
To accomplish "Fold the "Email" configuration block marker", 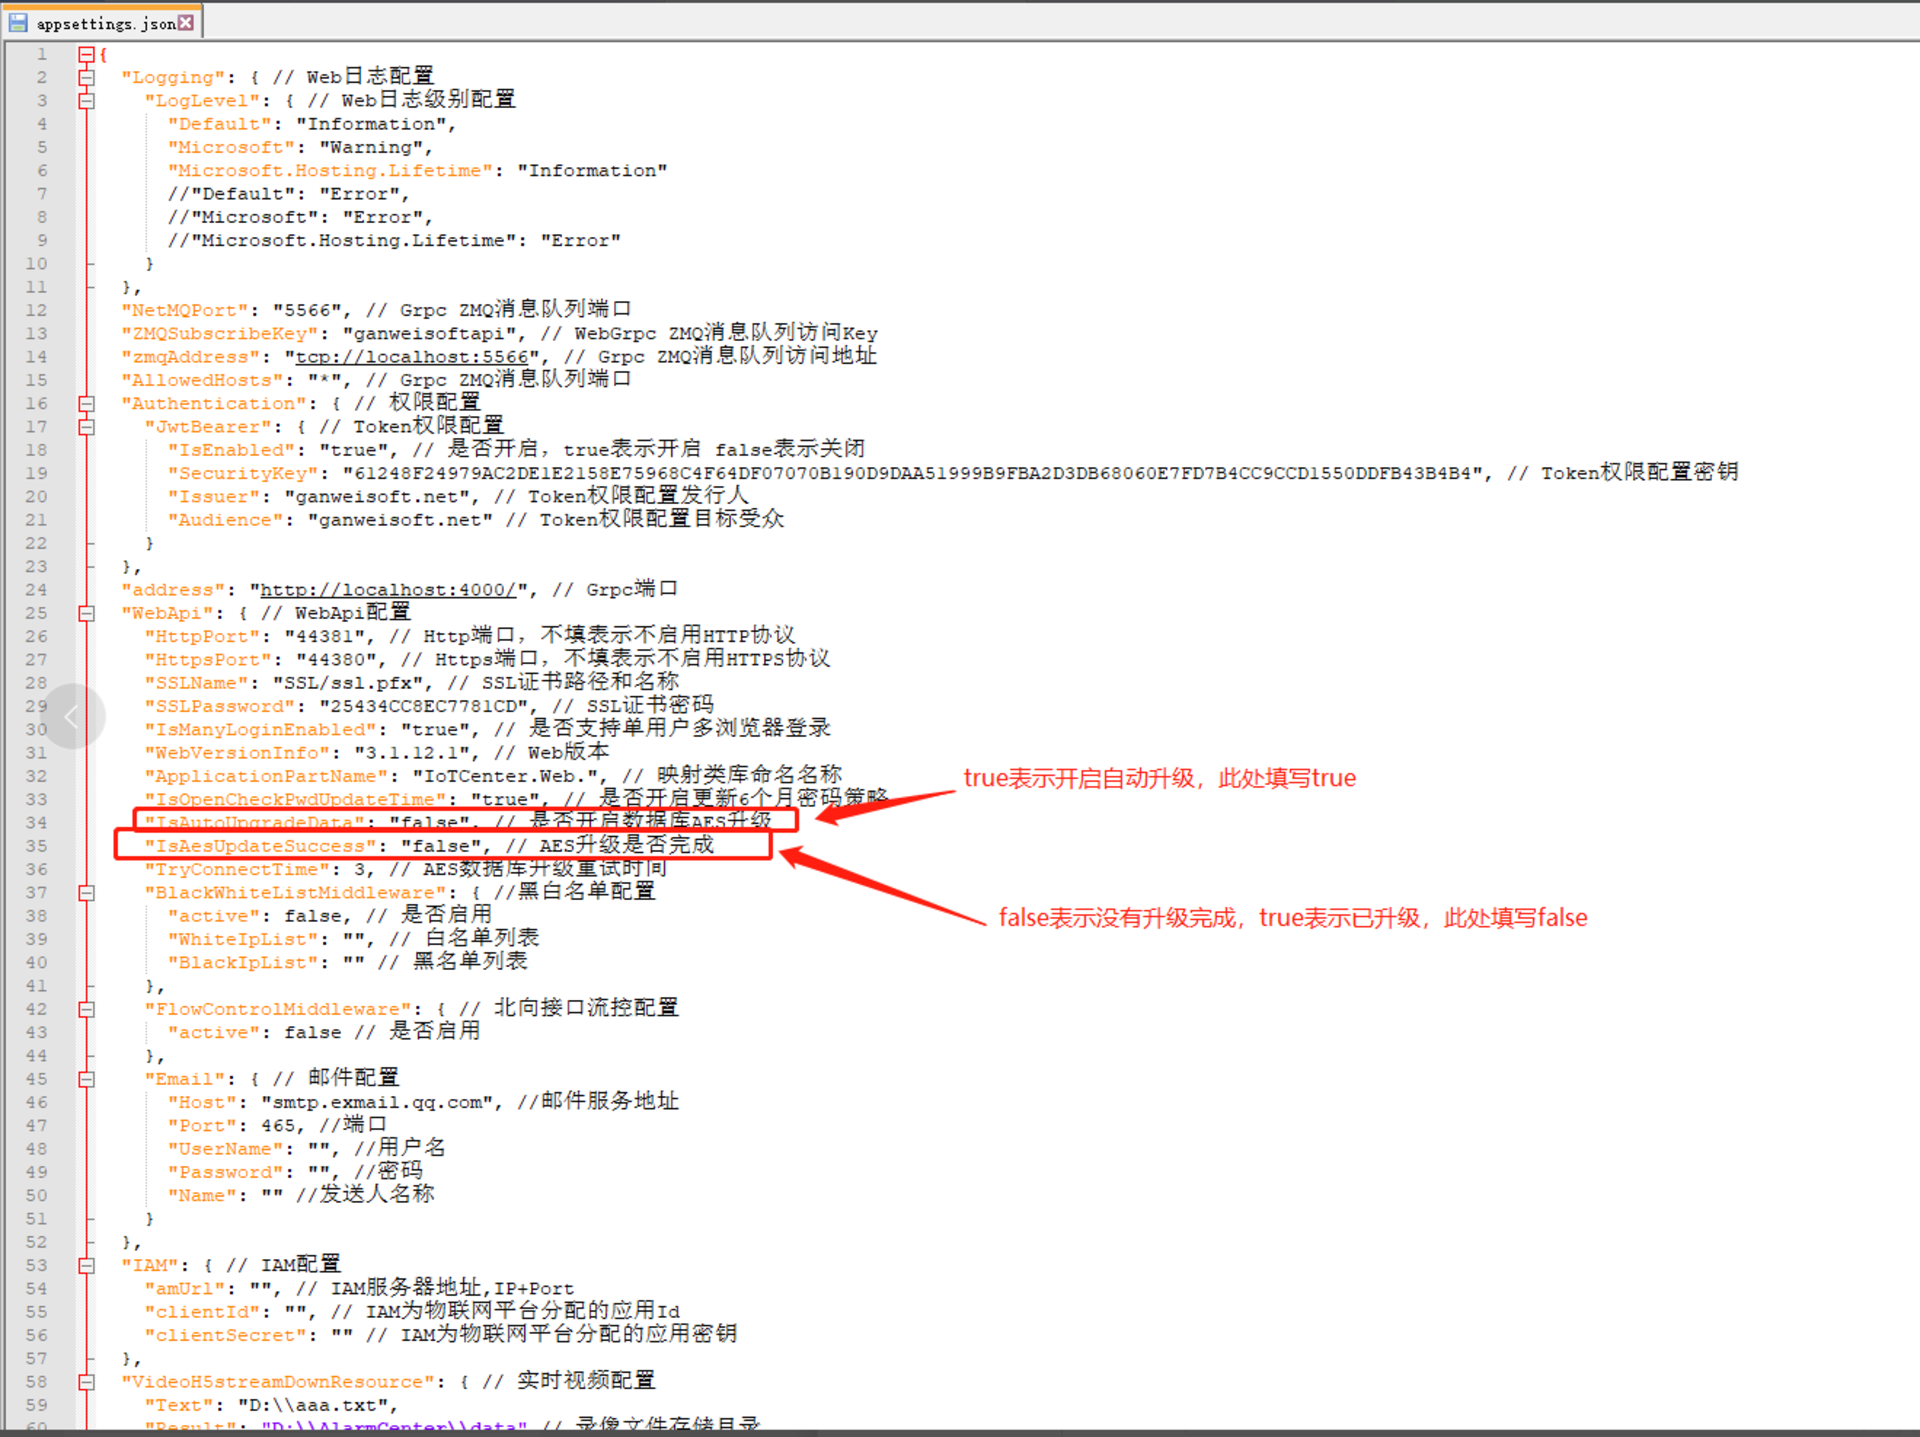I will [x=86, y=1079].
